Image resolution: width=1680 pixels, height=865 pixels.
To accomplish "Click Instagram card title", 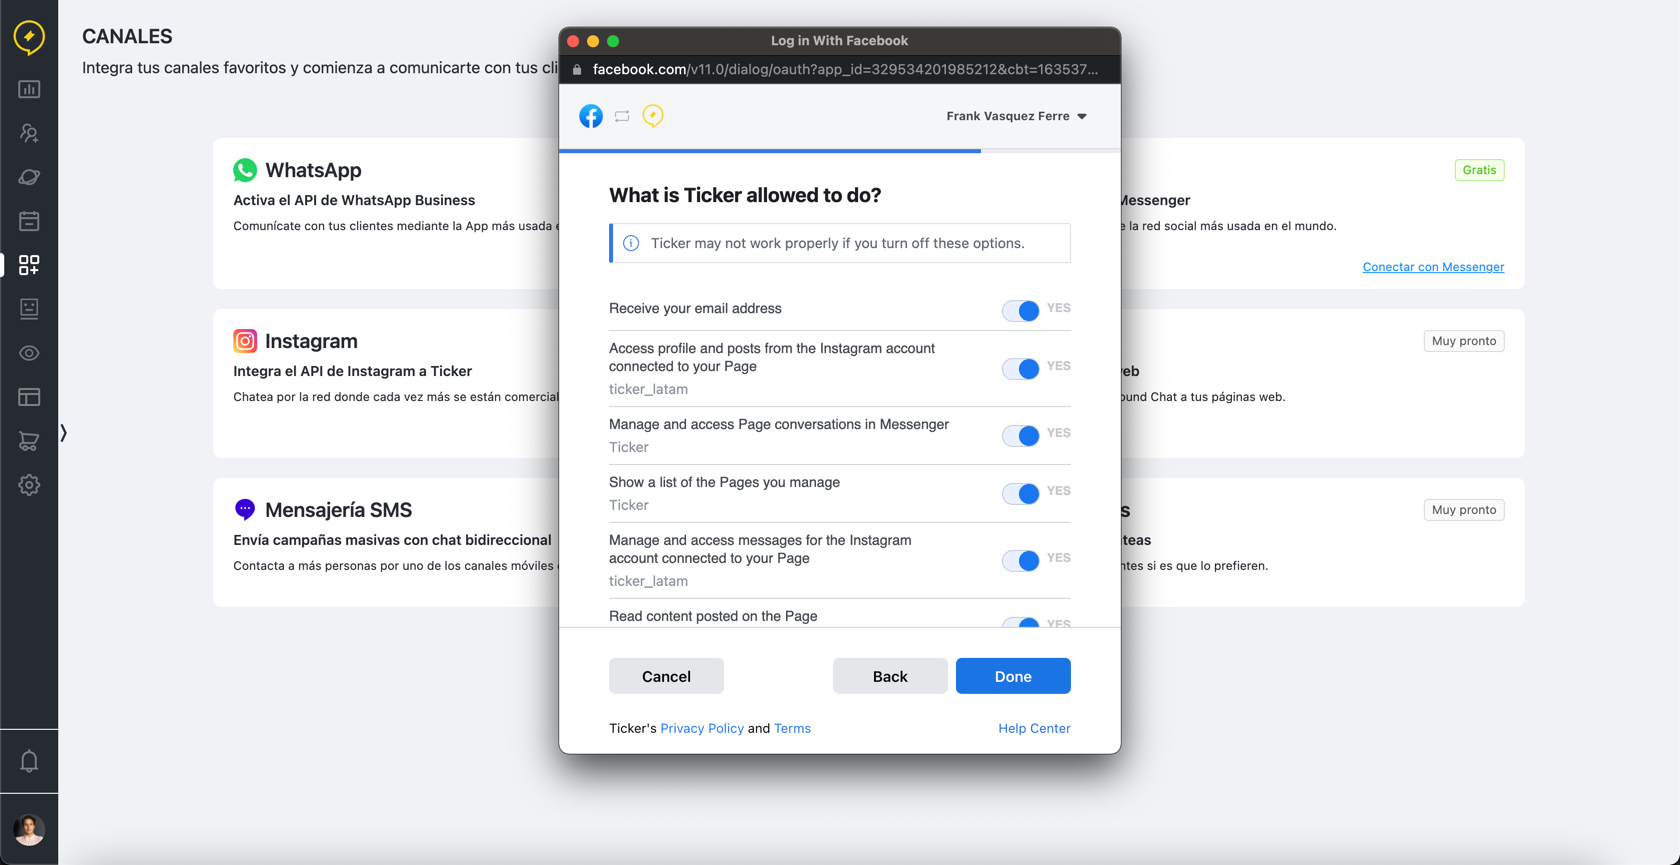I will [x=311, y=341].
